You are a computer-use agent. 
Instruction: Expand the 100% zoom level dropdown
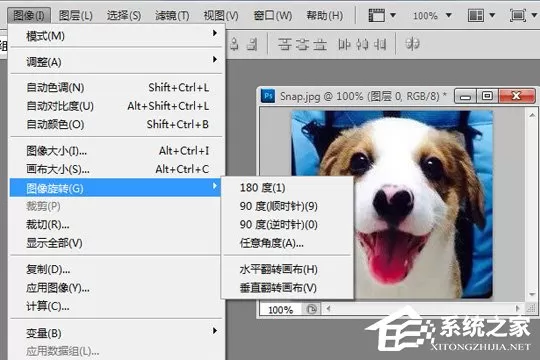448,16
